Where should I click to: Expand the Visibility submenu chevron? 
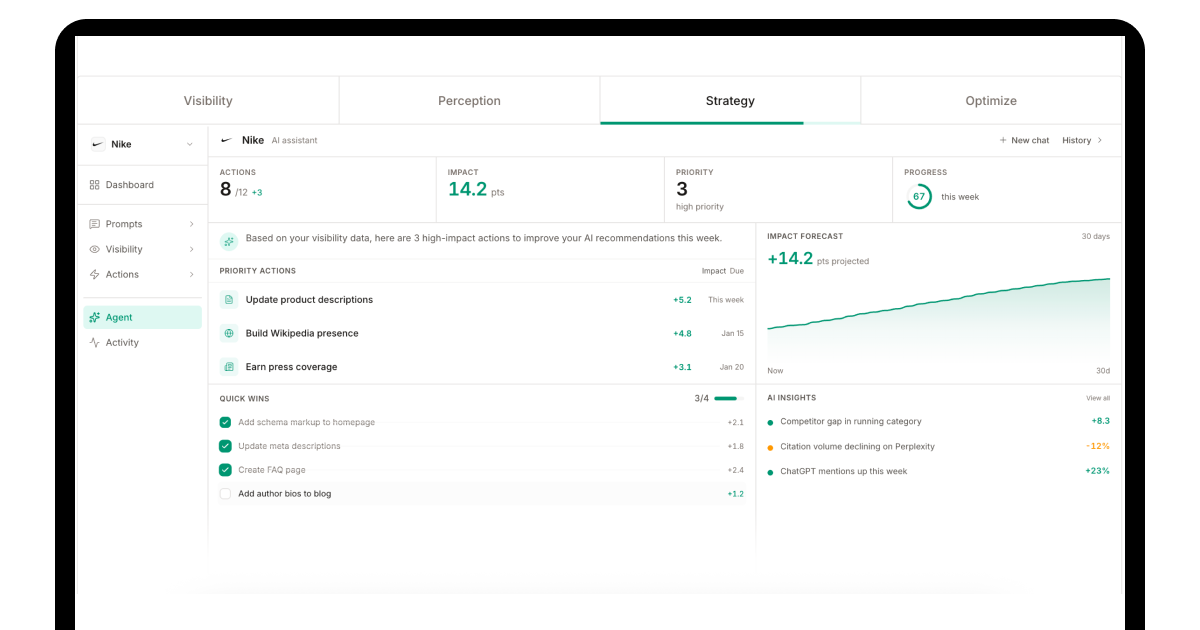click(191, 249)
